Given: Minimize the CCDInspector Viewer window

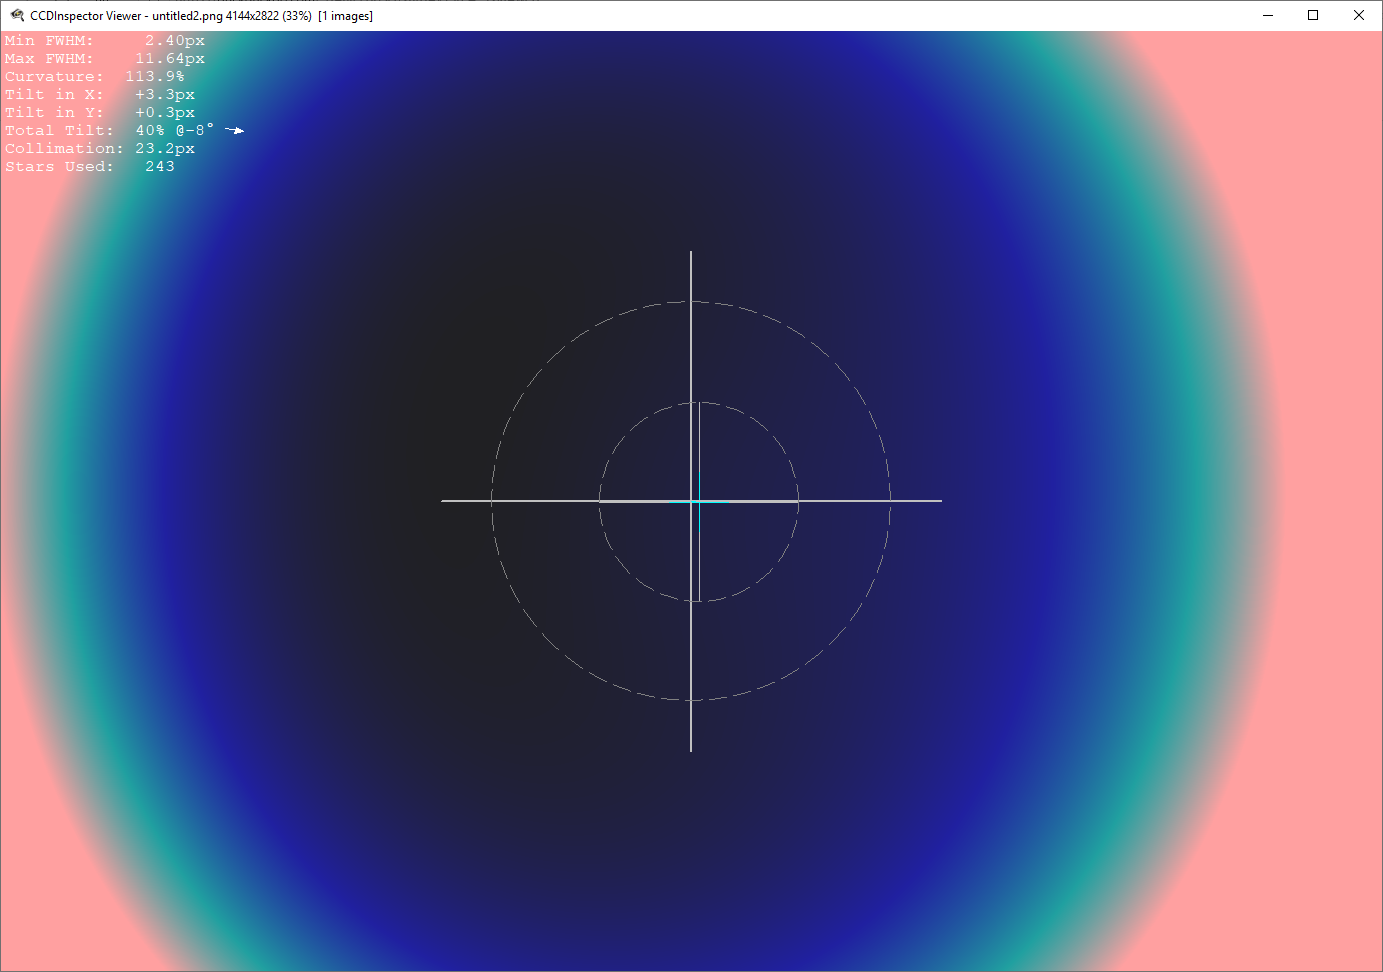Looking at the screenshot, I should click(1268, 15).
